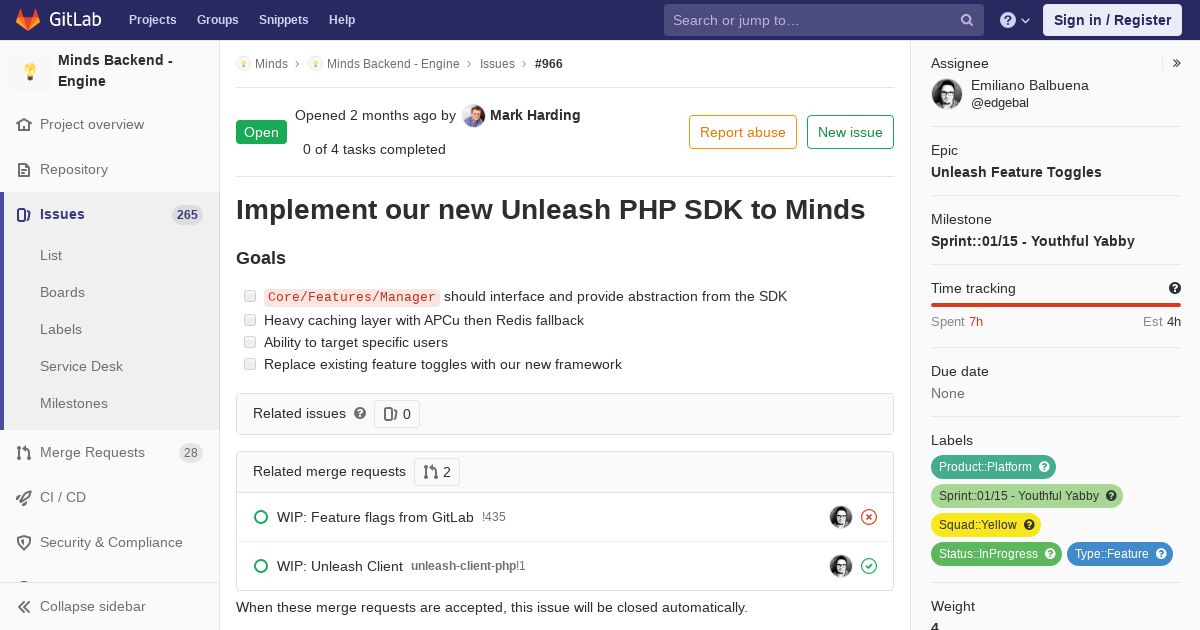Go to Boards under Issues
This screenshot has height=630, width=1200.
click(62, 292)
